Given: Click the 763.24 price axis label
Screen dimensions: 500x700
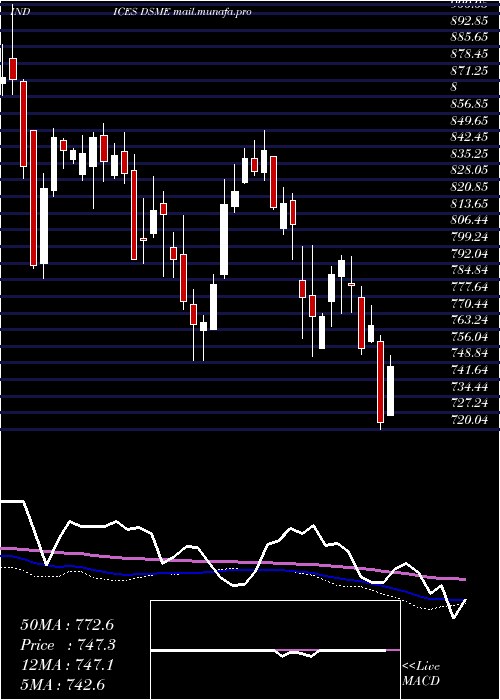Looking at the screenshot, I should coord(469,320).
